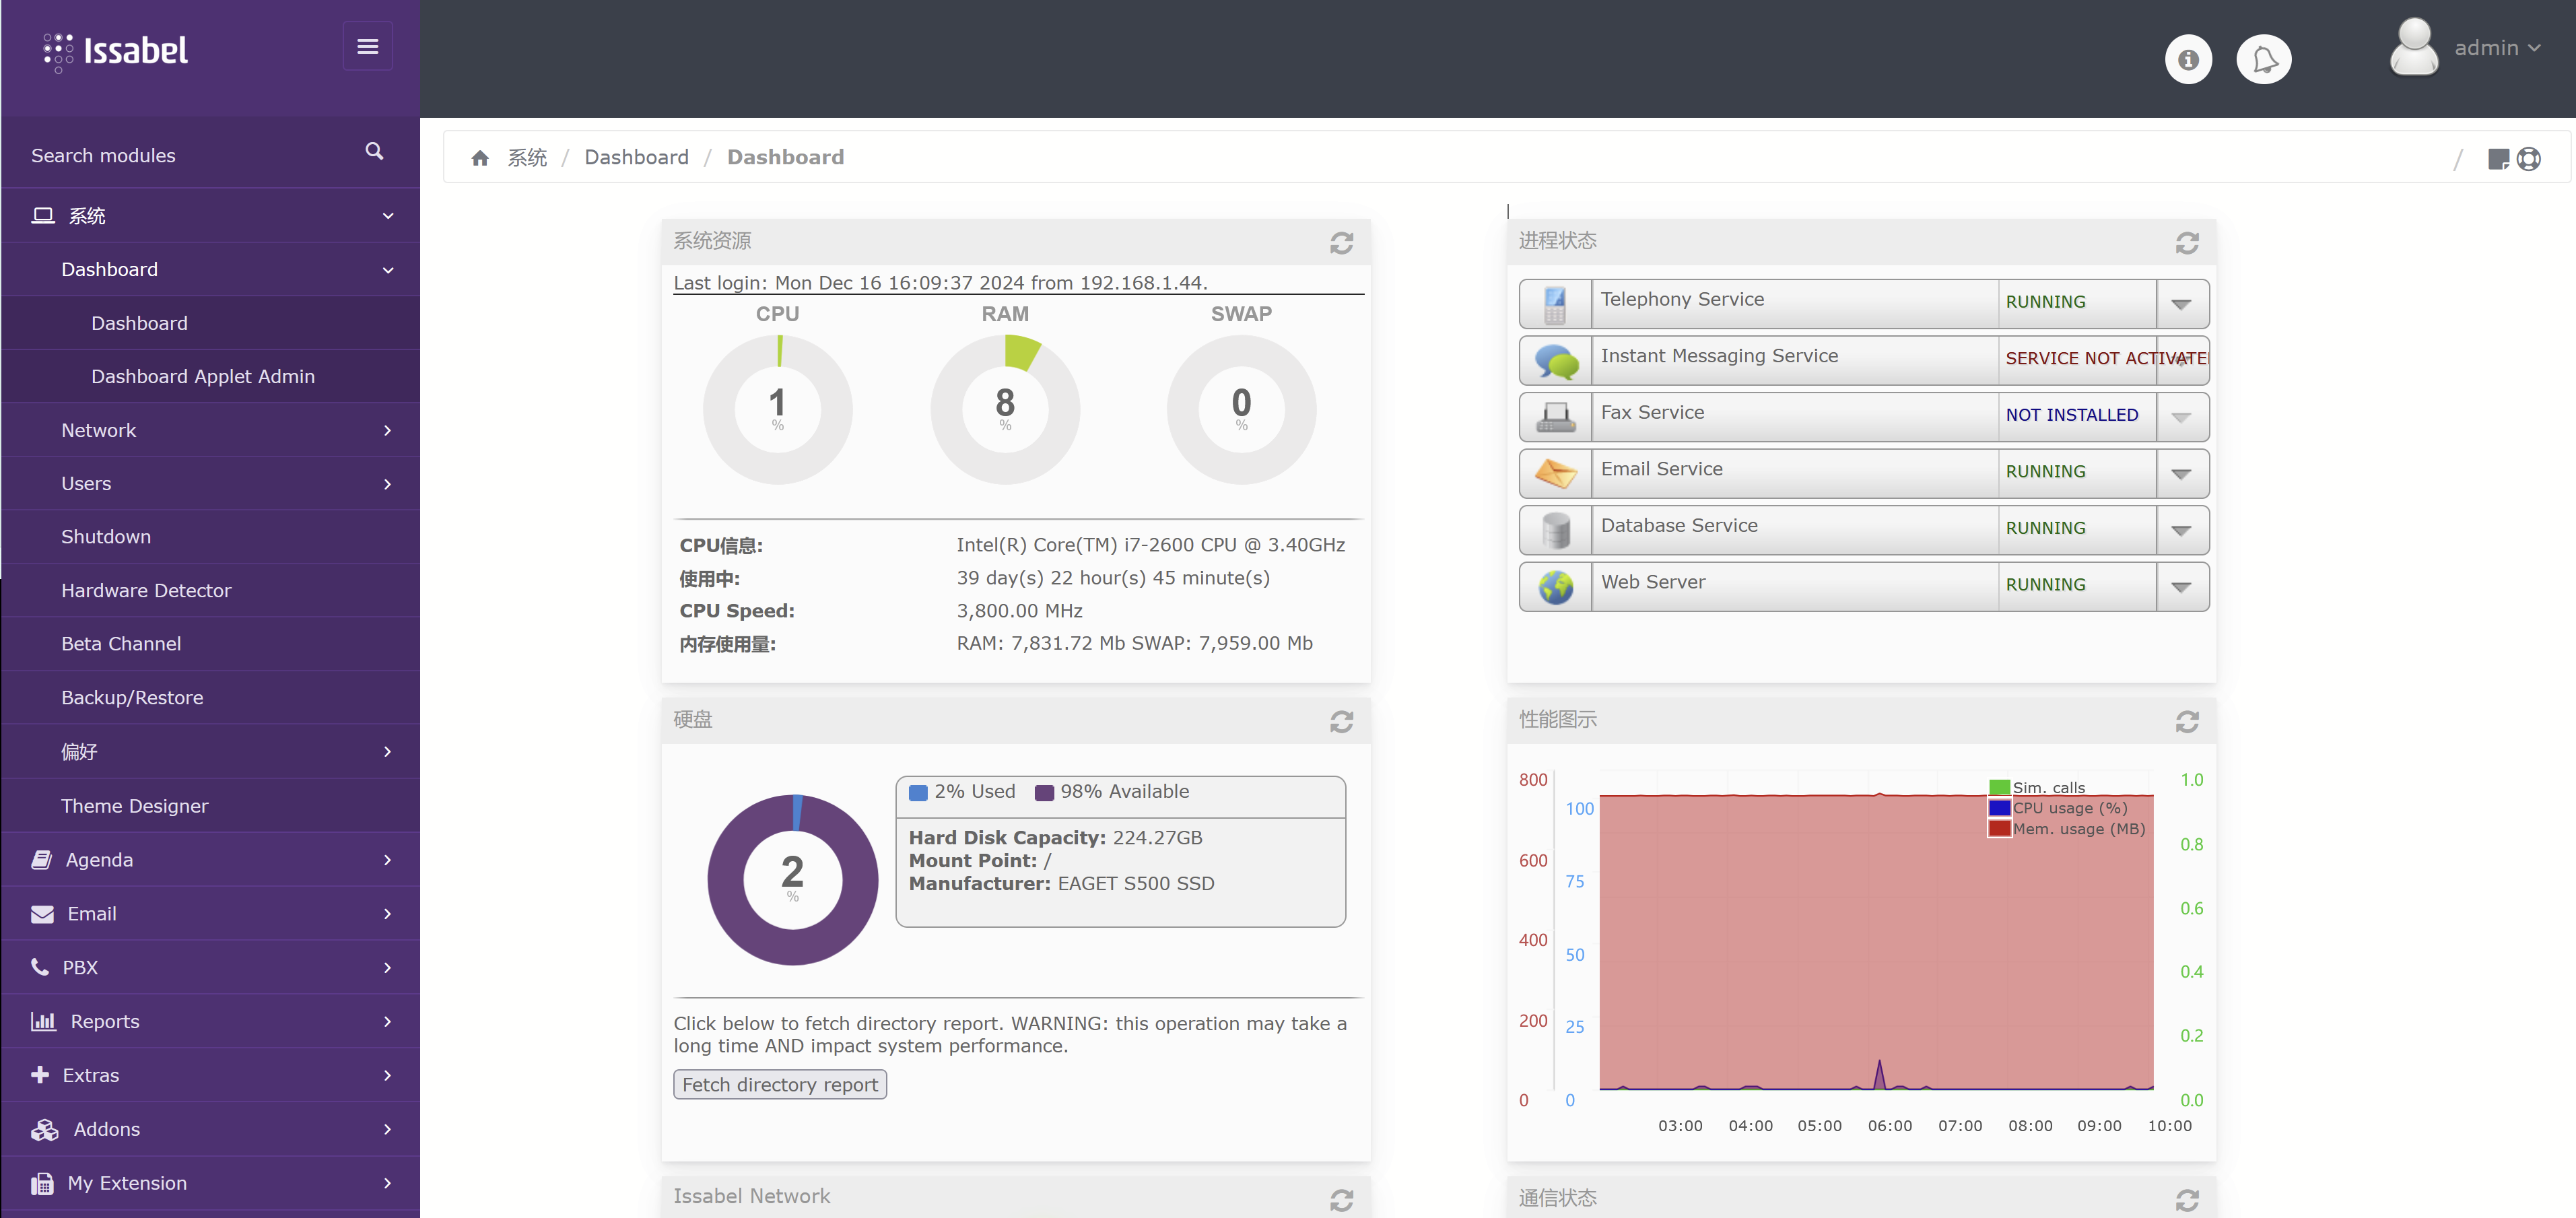Refresh the 硬盘 applet

pos(1341,721)
